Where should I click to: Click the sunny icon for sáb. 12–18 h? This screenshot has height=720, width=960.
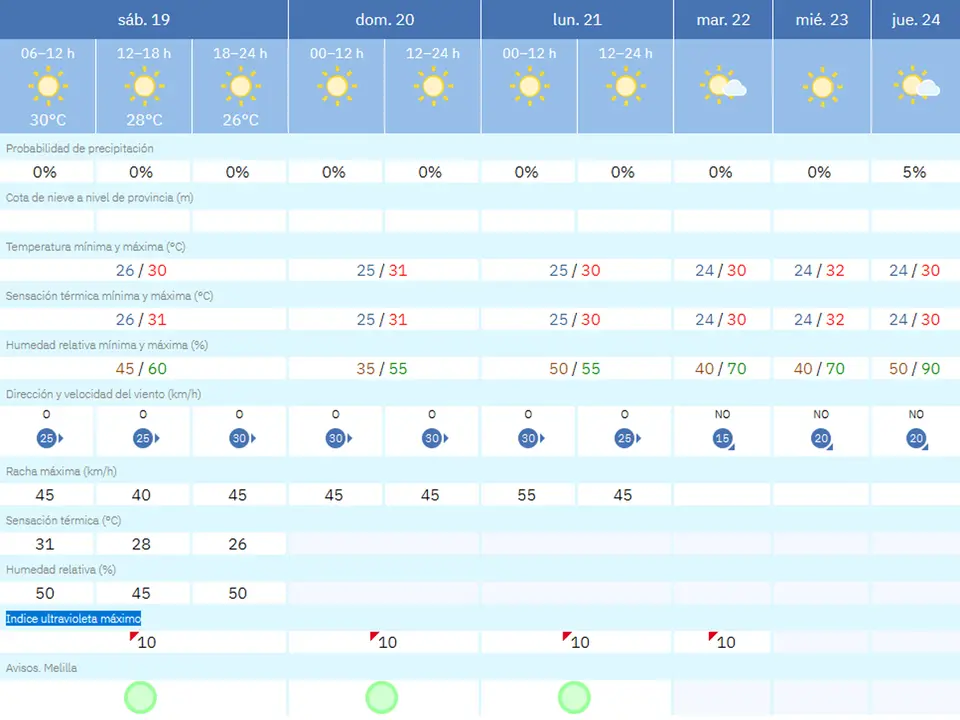pos(144,86)
